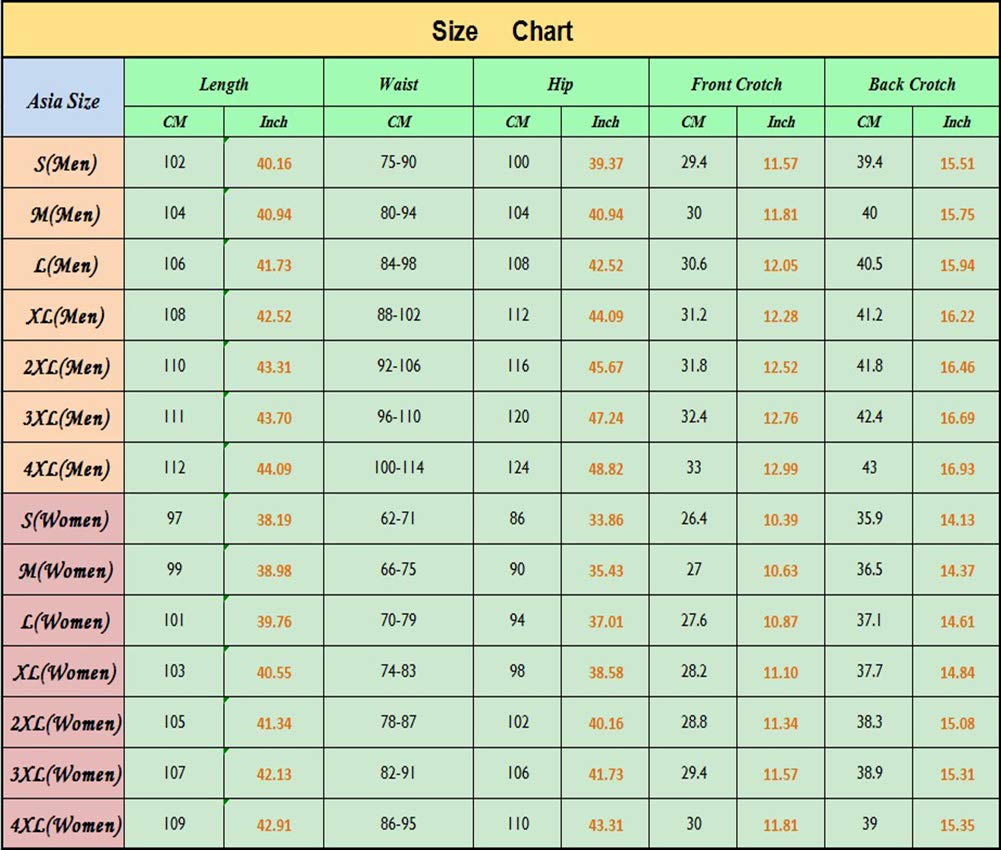1001x850 pixels.
Task: Select the waist cell reading 75-90
Action: point(398,163)
